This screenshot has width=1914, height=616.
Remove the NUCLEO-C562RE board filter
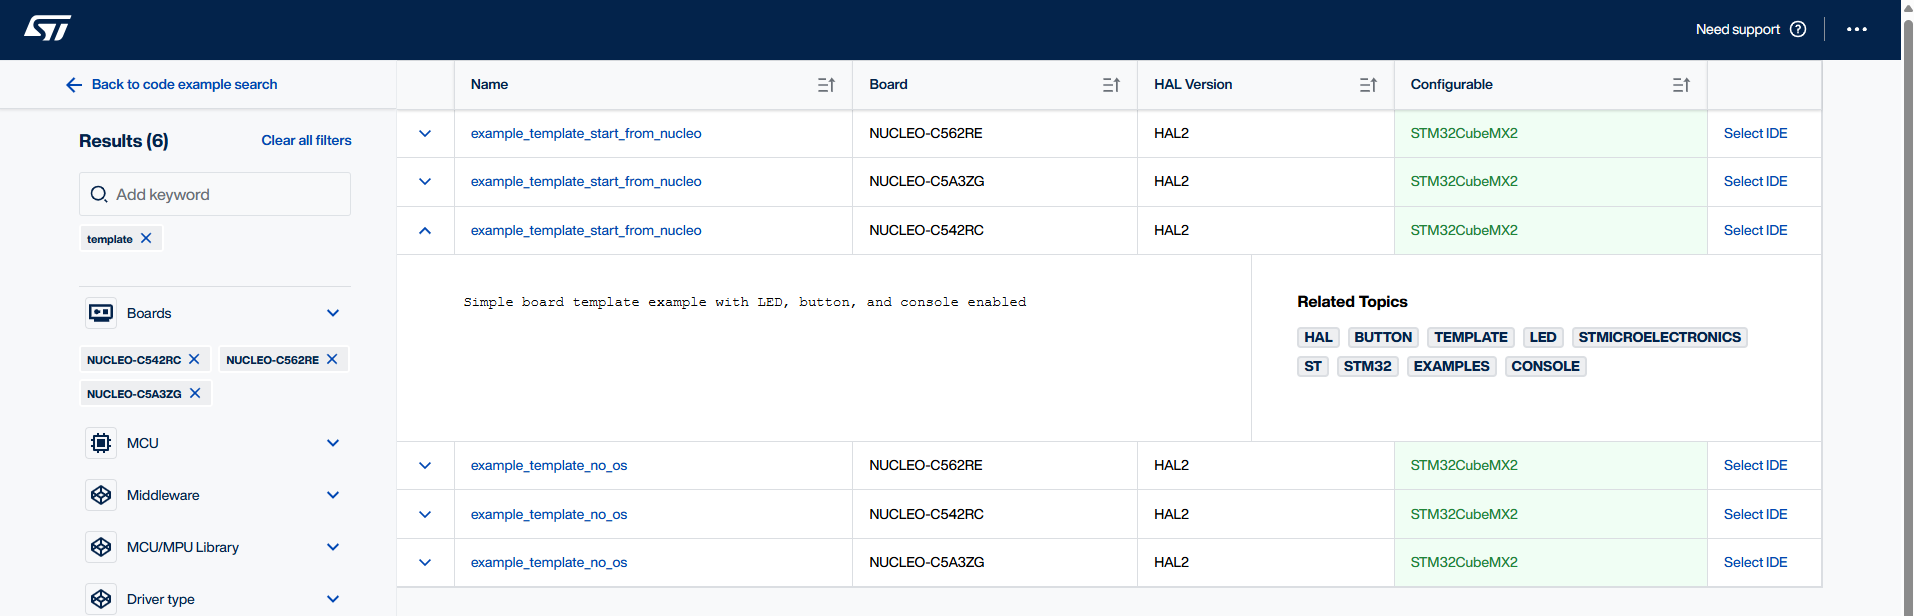pyautogui.click(x=332, y=359)
